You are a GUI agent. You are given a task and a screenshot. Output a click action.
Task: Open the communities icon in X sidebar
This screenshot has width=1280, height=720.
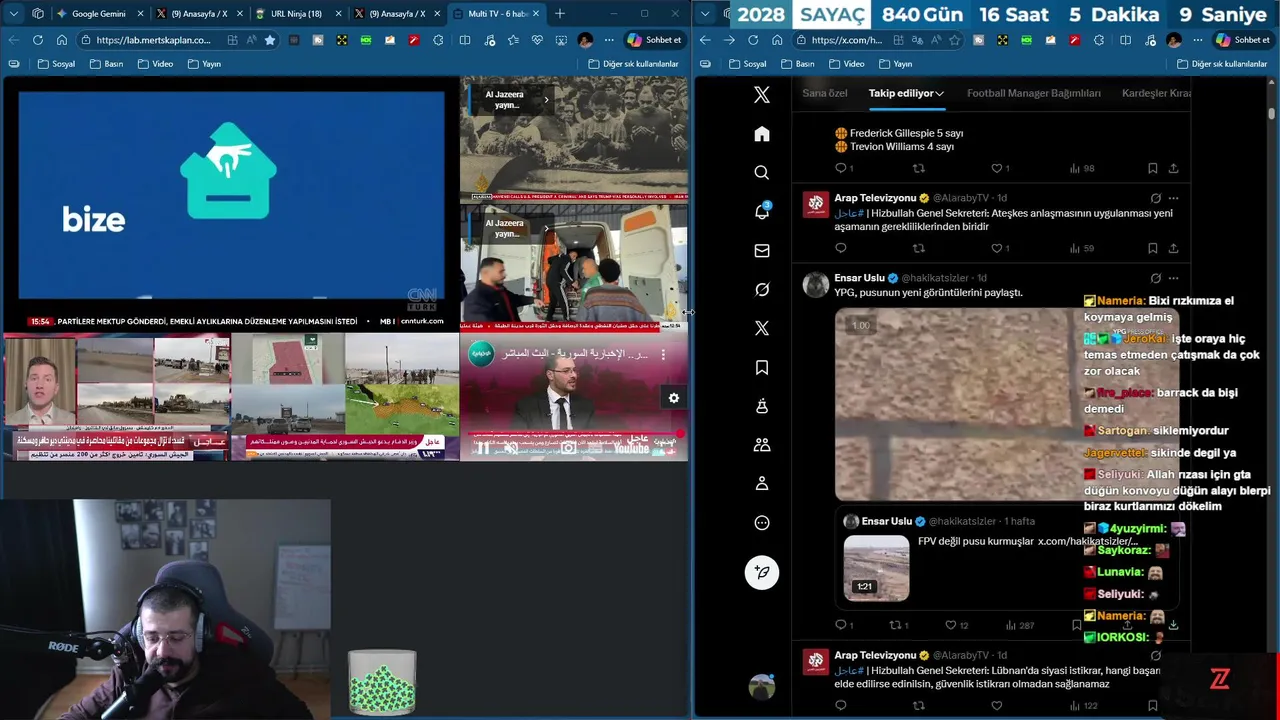click(x=762, y=445)
